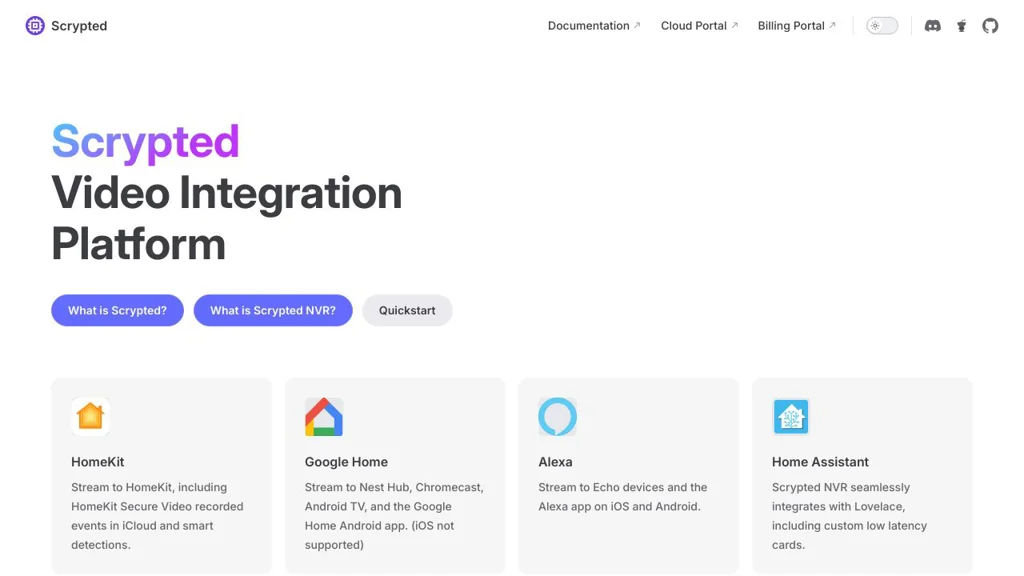This screenshot has height=576, width=1024.
Task: Select the Alexa card title
Action: tap(555, 462)
